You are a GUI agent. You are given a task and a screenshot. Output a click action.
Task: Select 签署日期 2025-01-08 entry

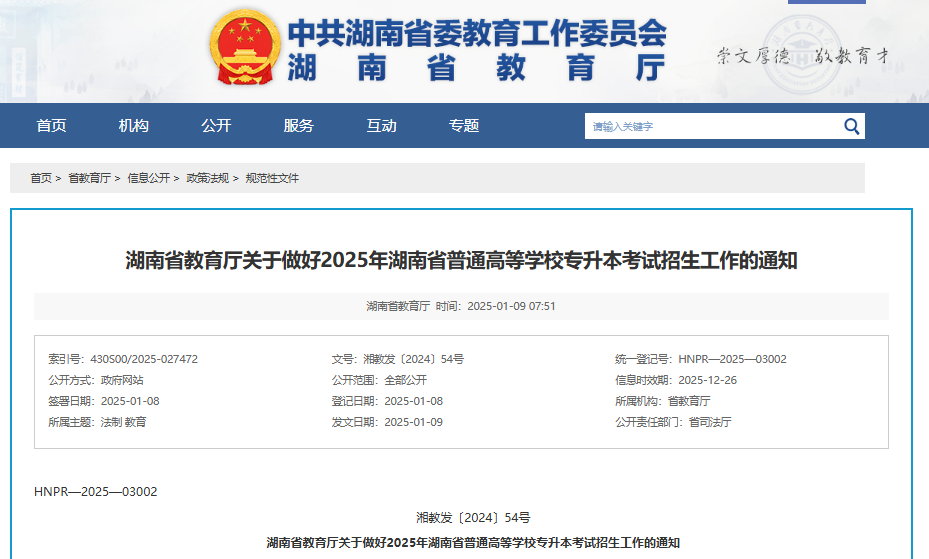104,401
